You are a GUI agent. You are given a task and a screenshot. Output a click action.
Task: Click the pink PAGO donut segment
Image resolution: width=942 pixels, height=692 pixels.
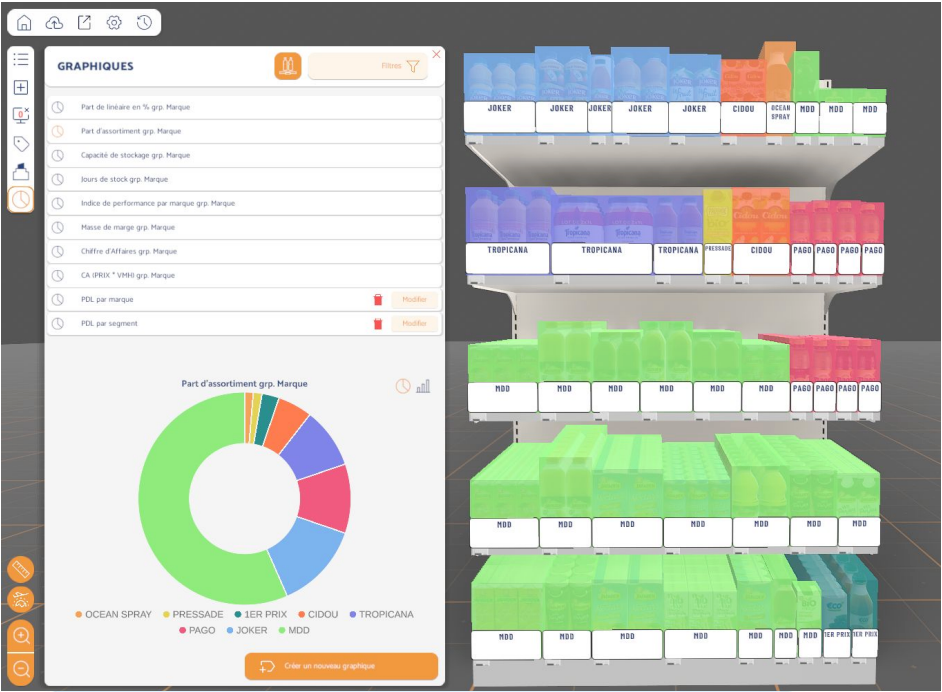pos(324,499)
